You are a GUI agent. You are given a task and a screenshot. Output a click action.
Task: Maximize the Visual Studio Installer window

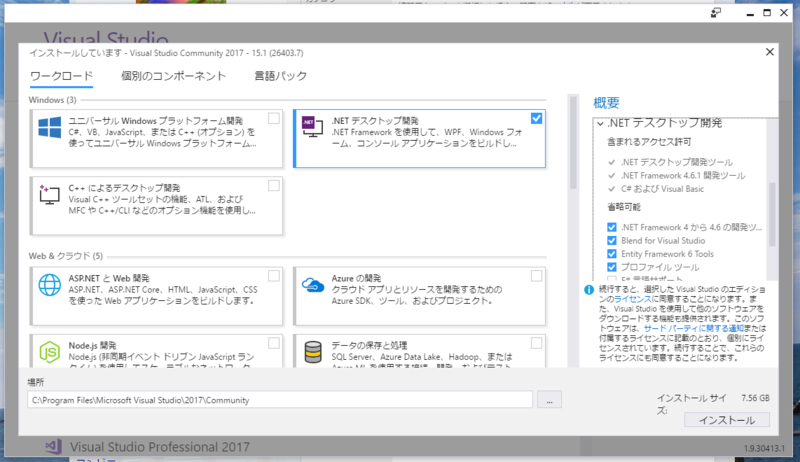pyautogui.click(x=767, y=13)
